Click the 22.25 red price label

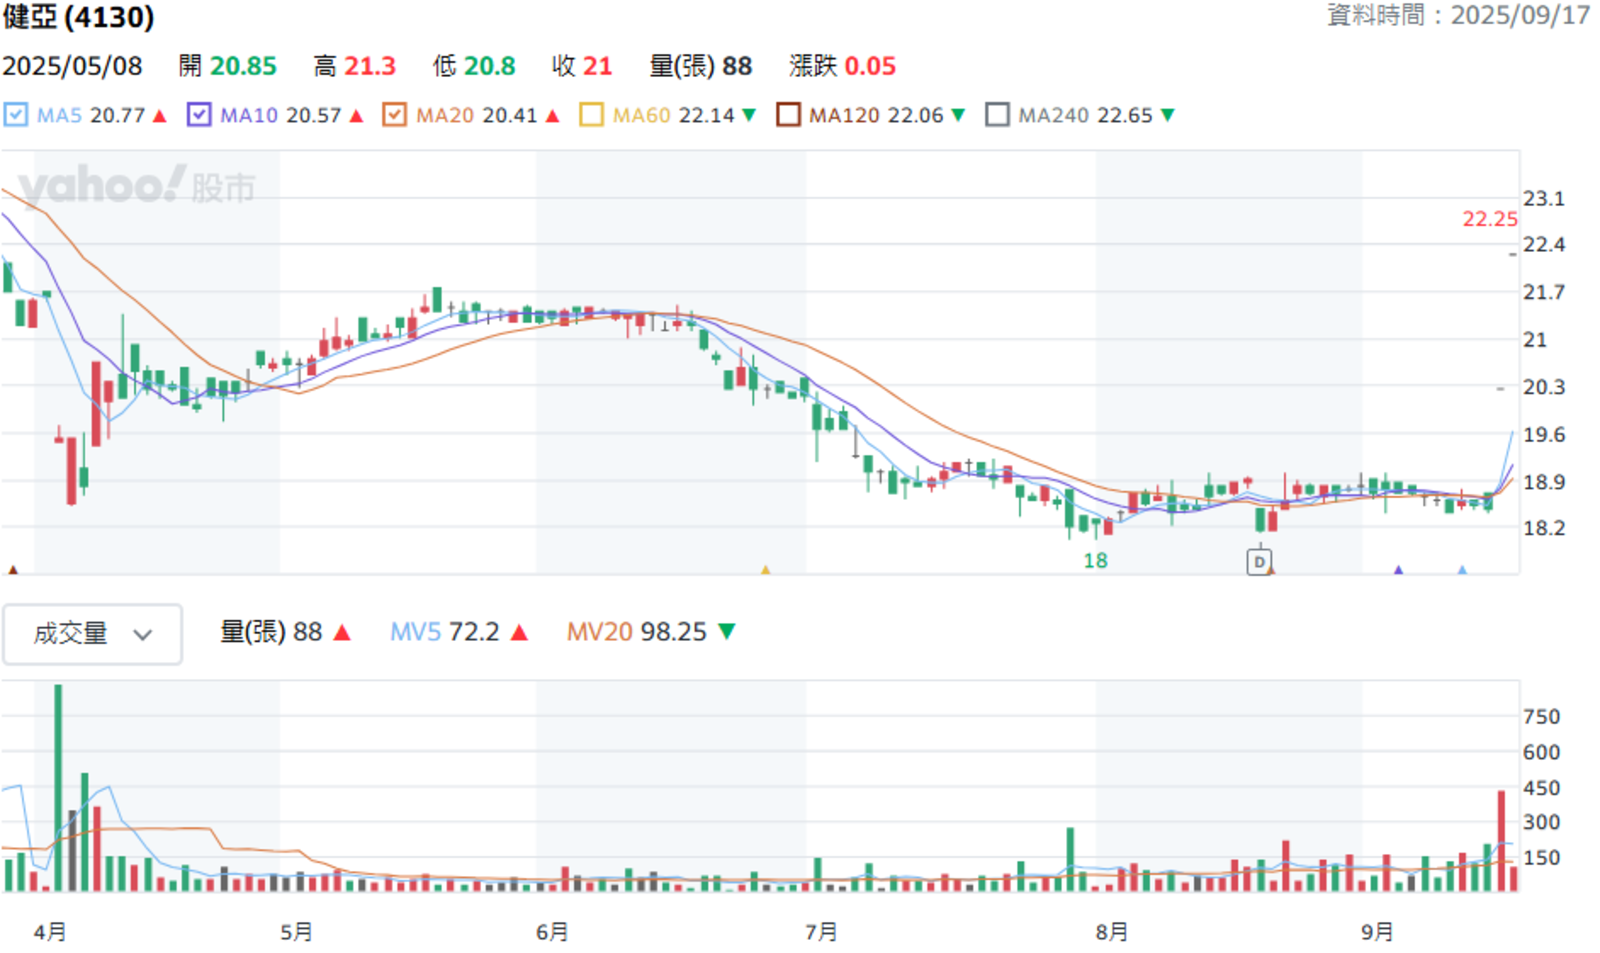[x=1490, y=219]
